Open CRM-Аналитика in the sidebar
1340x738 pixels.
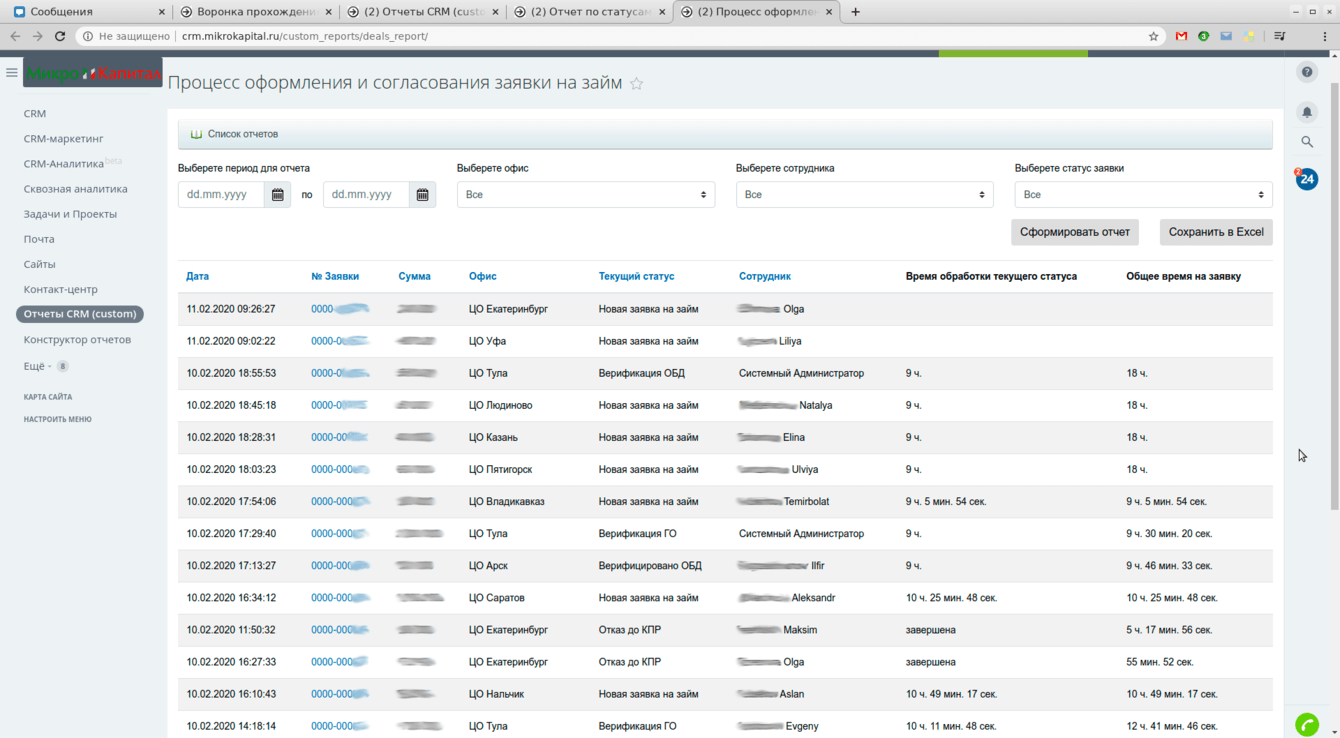pos(64,164)
